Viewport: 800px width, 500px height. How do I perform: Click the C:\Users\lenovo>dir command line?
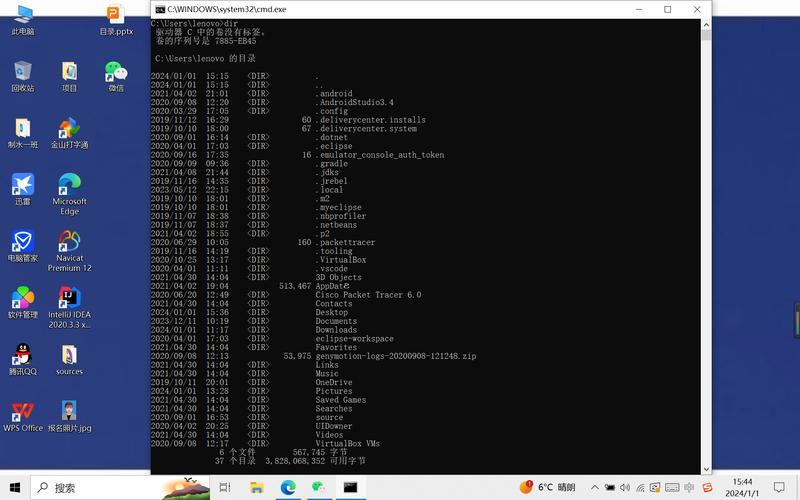(194, 23)
